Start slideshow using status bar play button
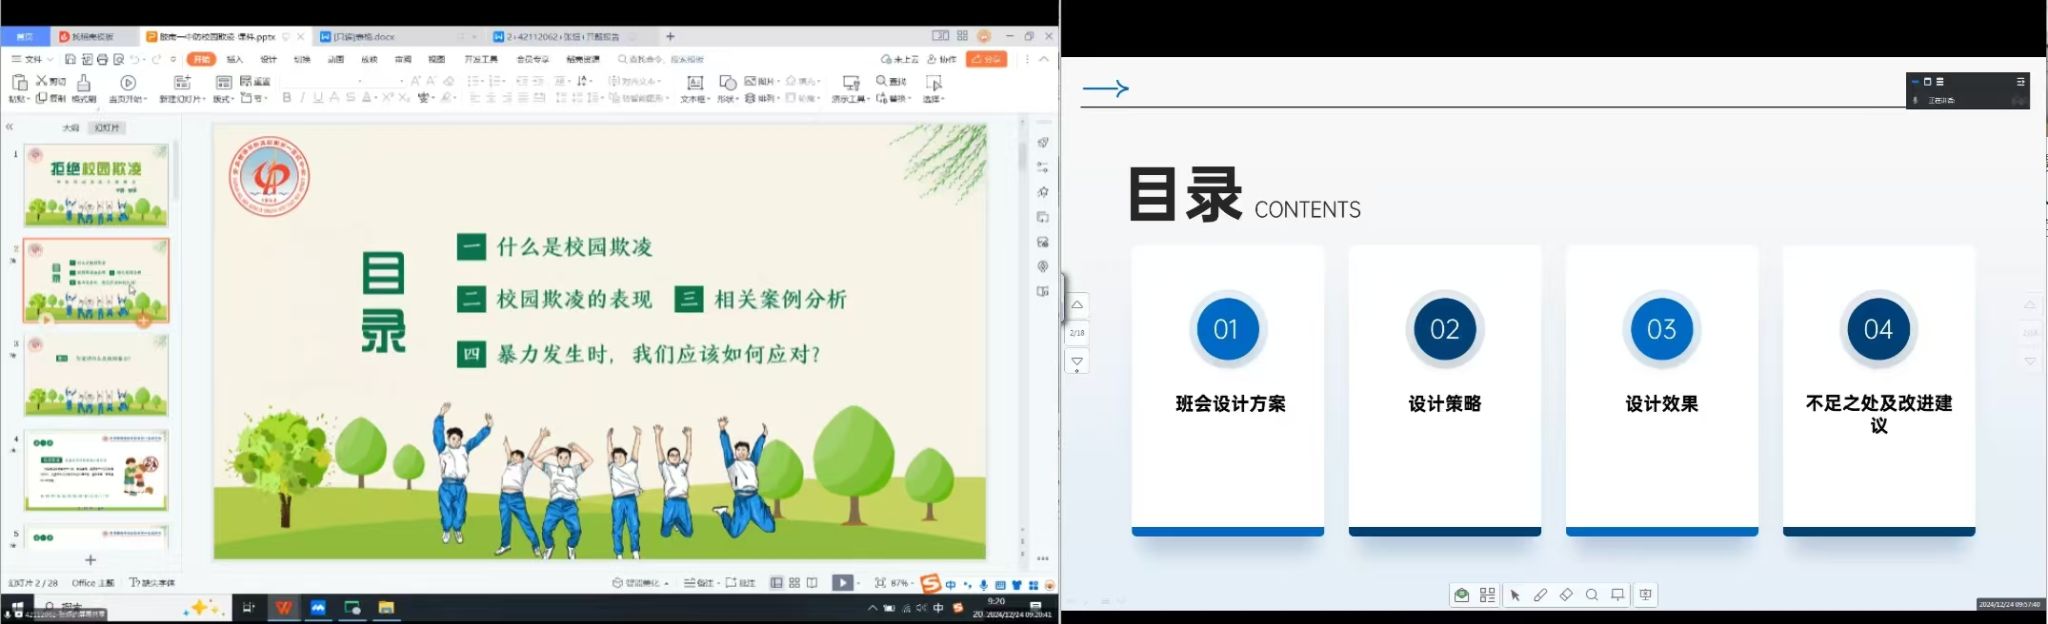 click(842, 583)
